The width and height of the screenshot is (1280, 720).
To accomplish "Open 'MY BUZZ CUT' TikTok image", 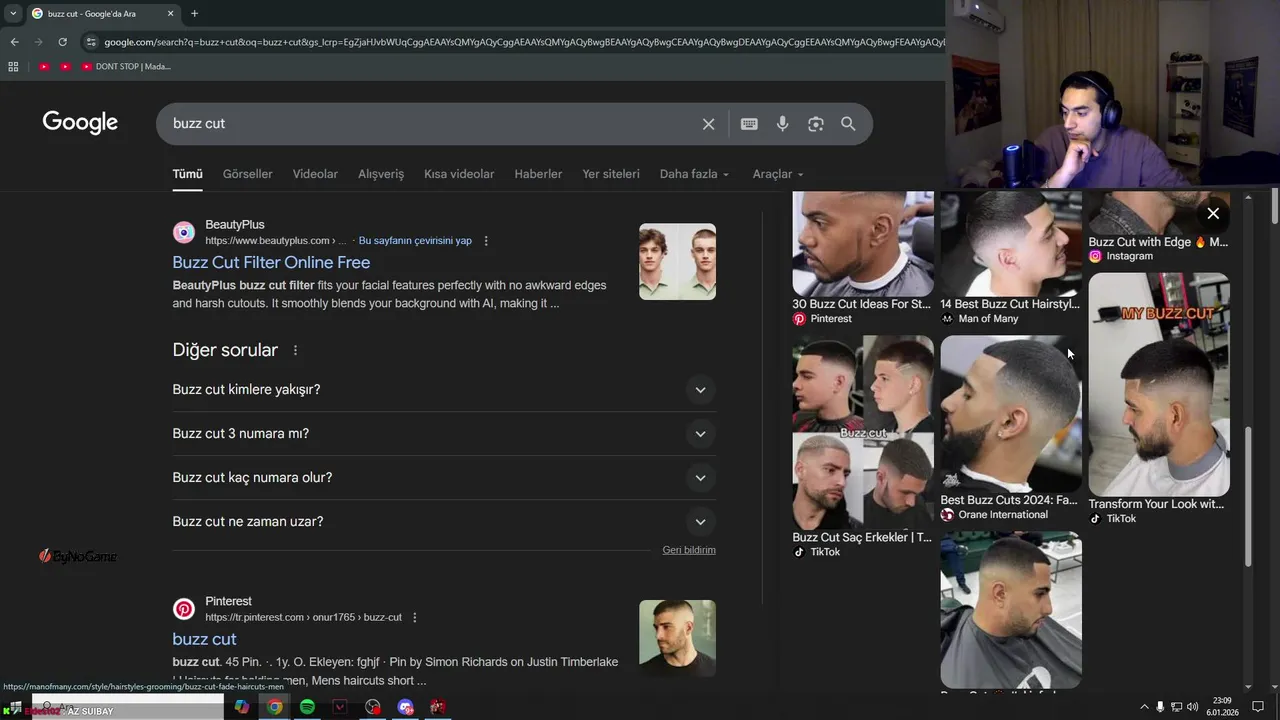I will 1159,384.
